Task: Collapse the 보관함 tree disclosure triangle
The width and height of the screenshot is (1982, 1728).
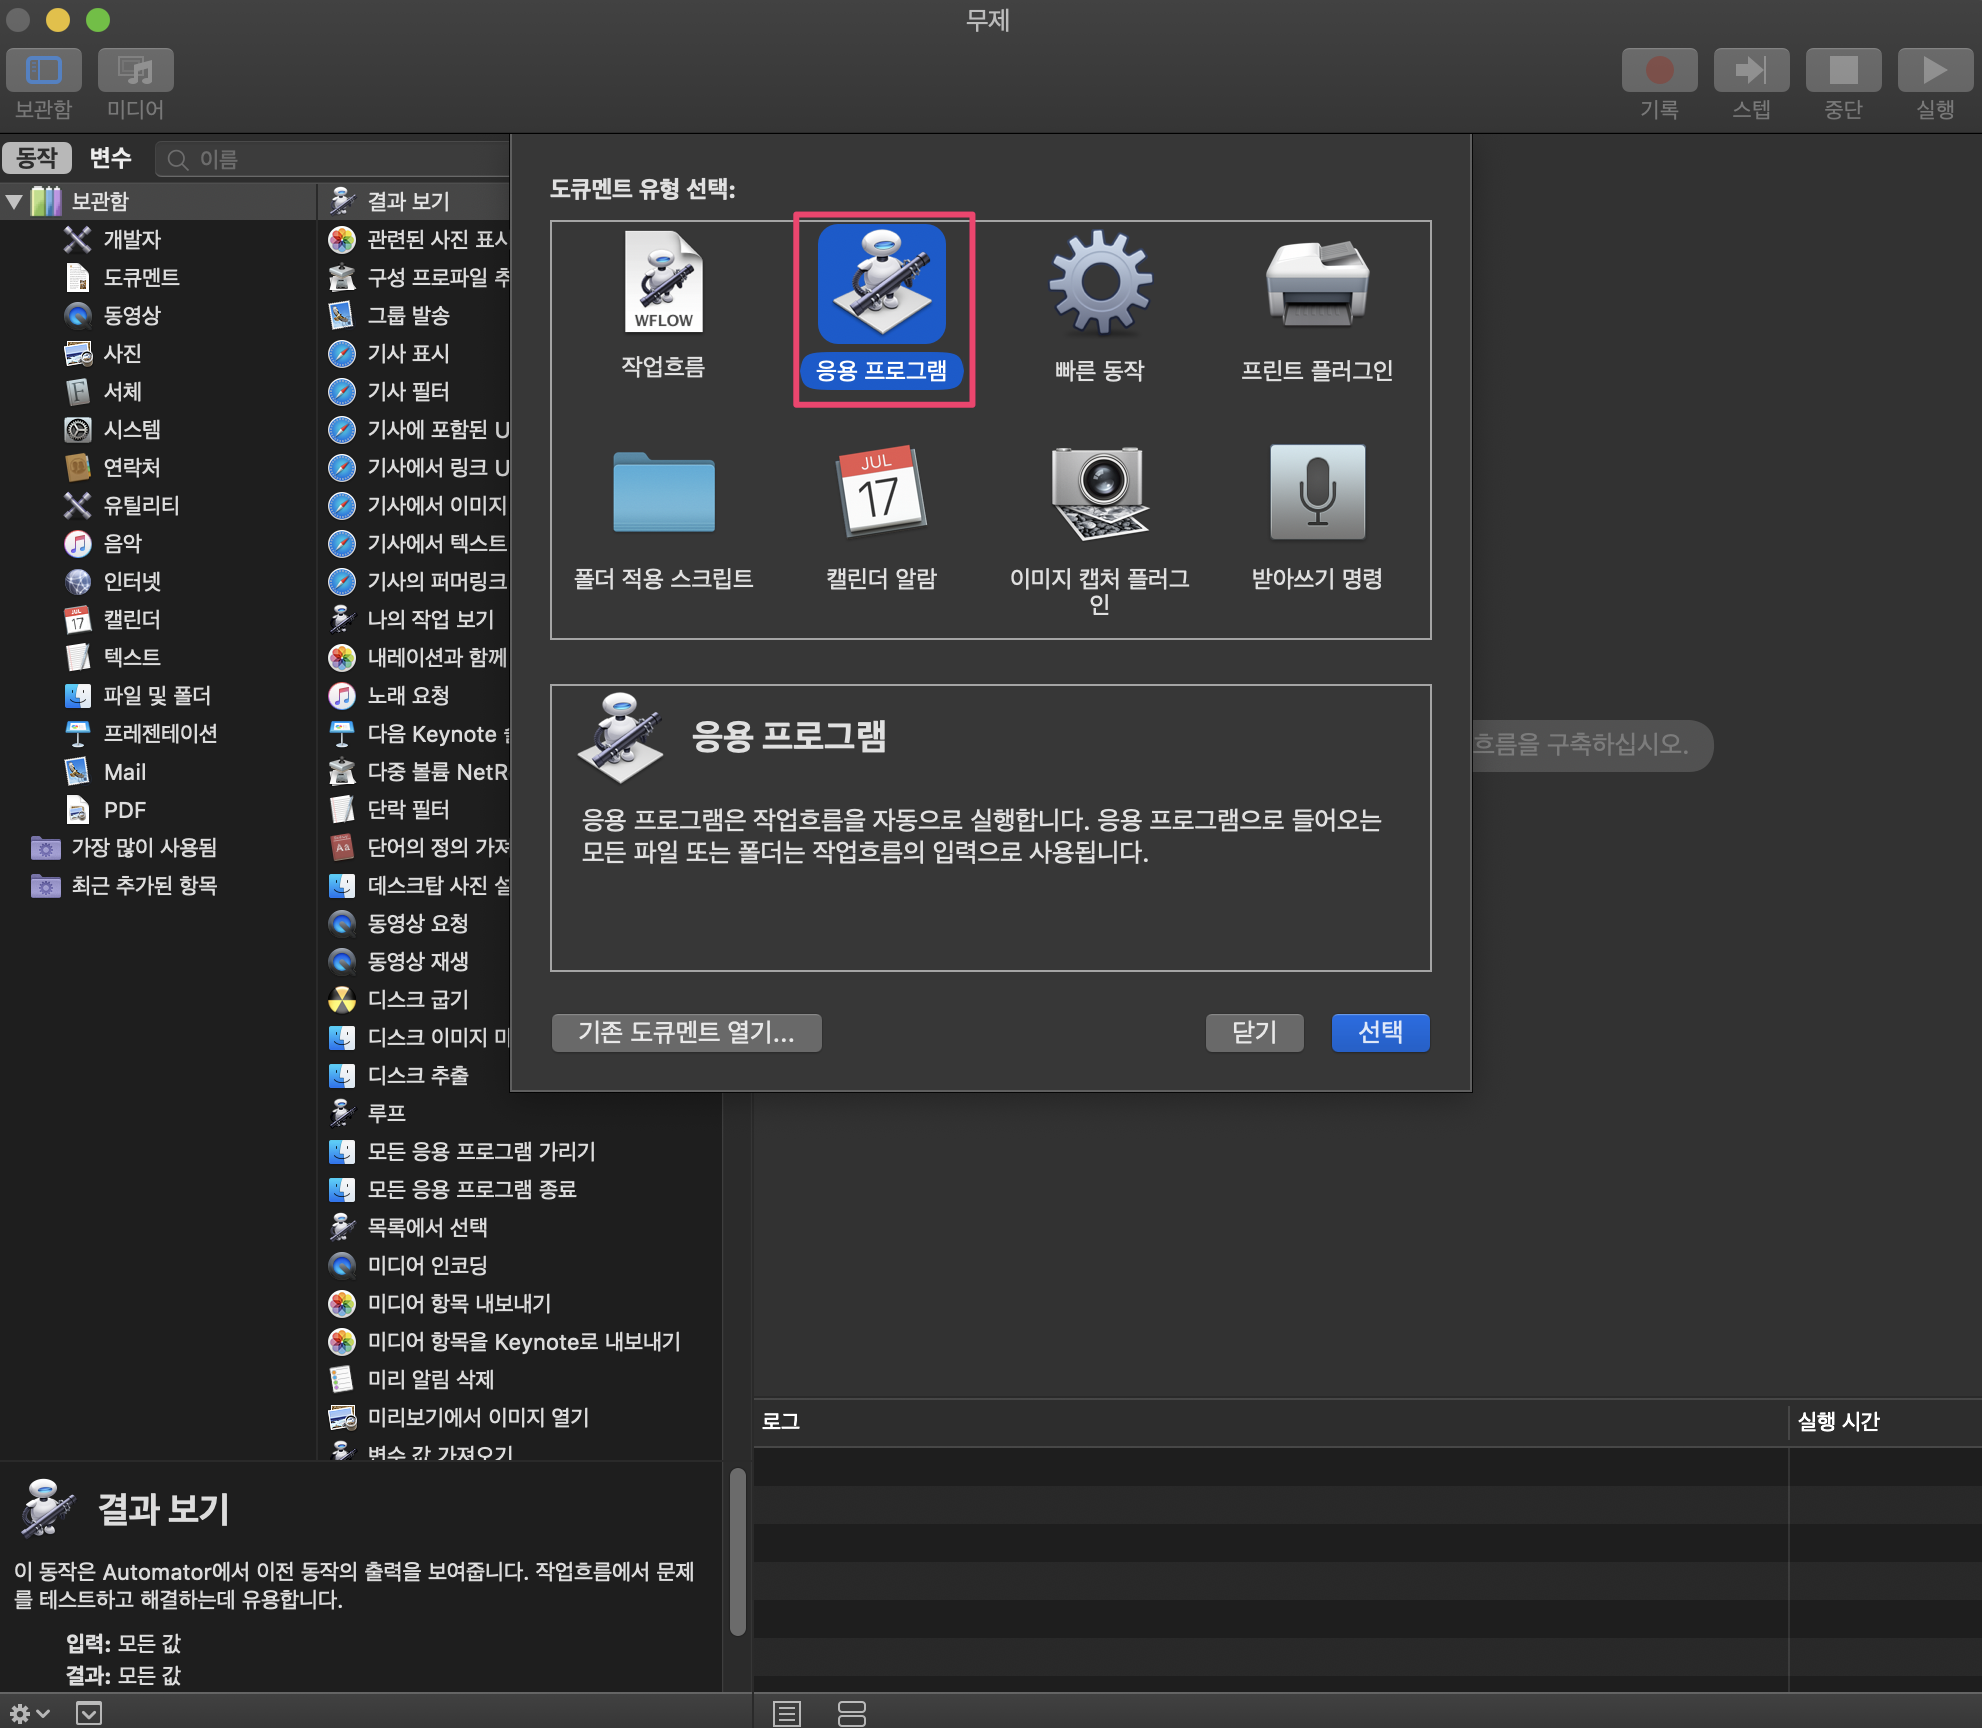Action: (15, 201)
